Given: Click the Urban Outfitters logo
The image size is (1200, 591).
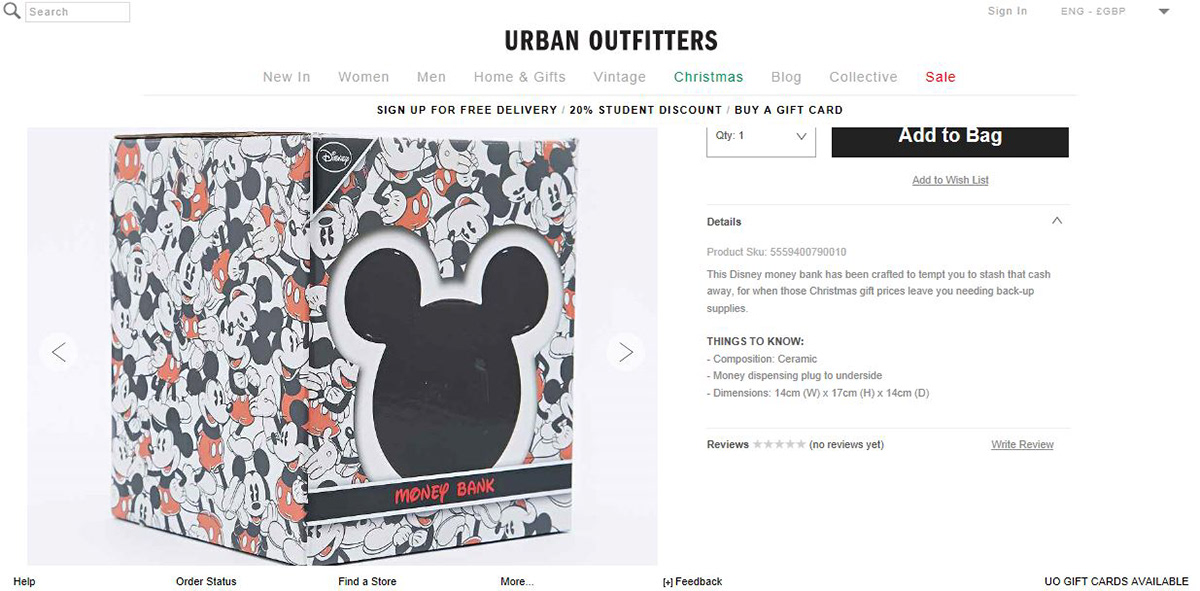Looking at the screenshot, I should point(611,41).
